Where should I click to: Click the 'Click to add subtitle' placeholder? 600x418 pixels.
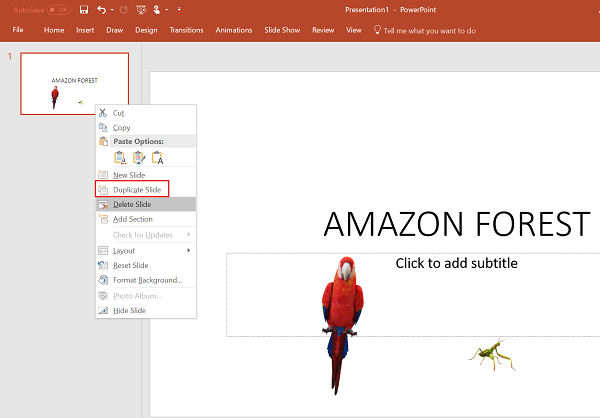[457, 263]
